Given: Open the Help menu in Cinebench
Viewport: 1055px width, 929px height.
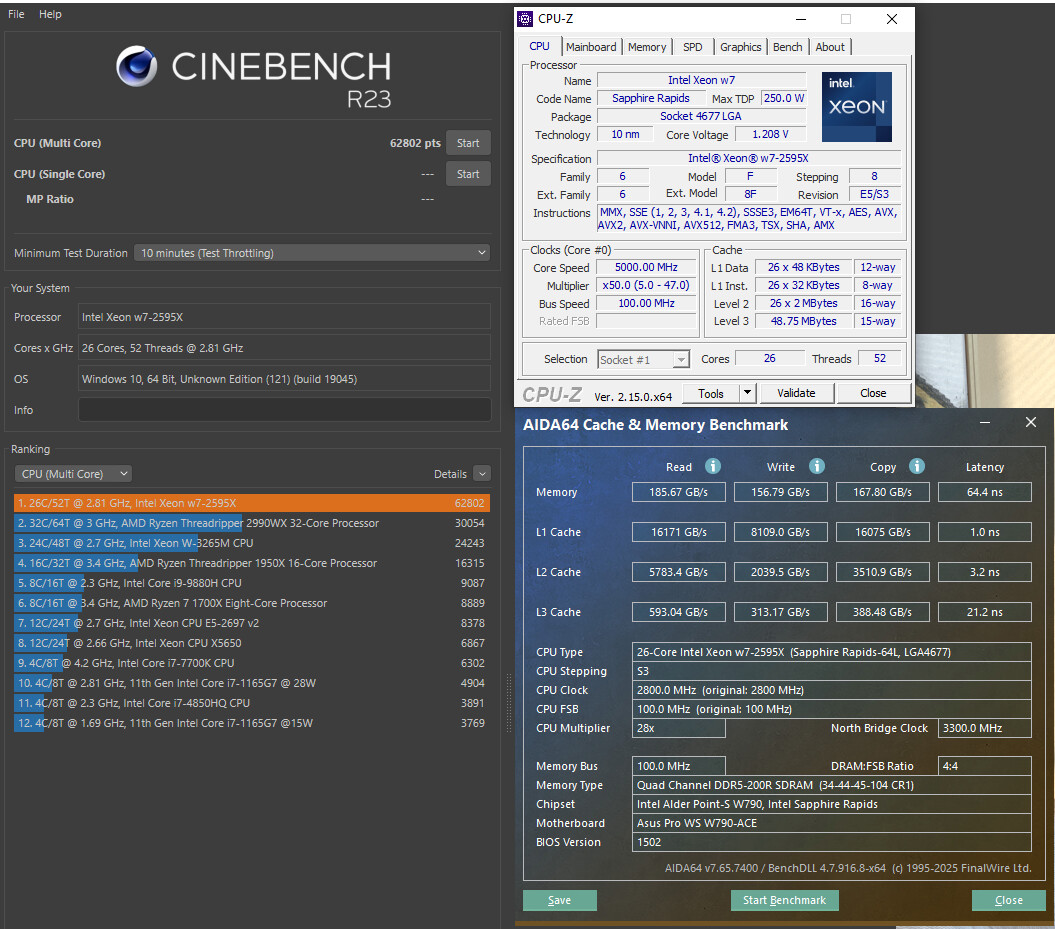Looking at the screenshot, I should (x=50, y=14).
